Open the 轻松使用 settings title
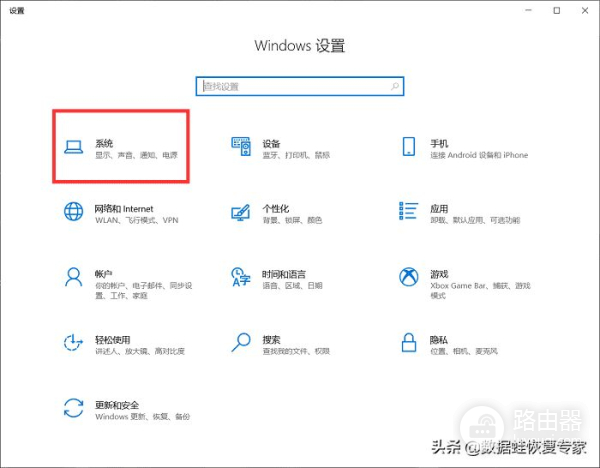The height and width of the screenshot is (468, 600). tap(112, 340)
